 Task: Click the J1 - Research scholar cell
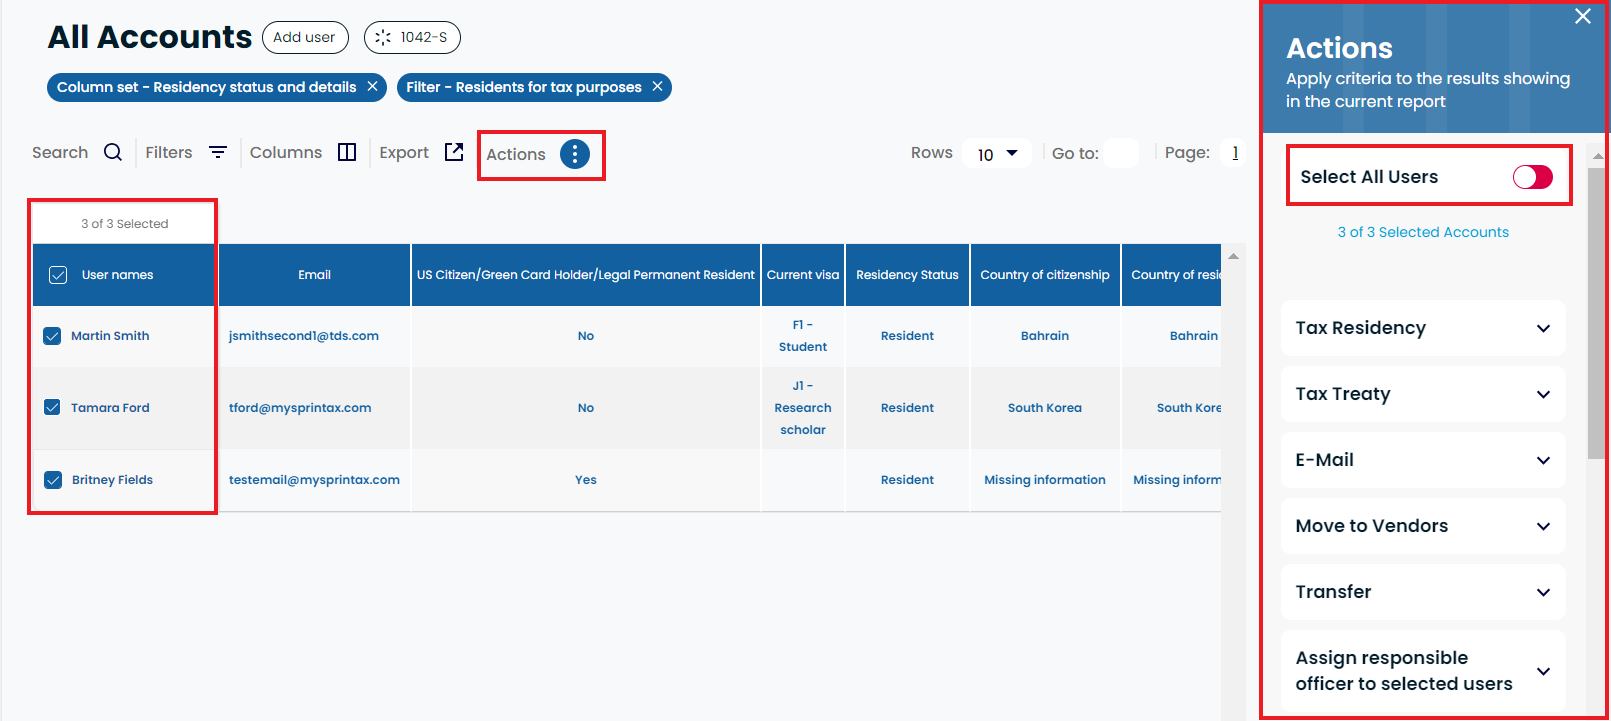(803, 408)
